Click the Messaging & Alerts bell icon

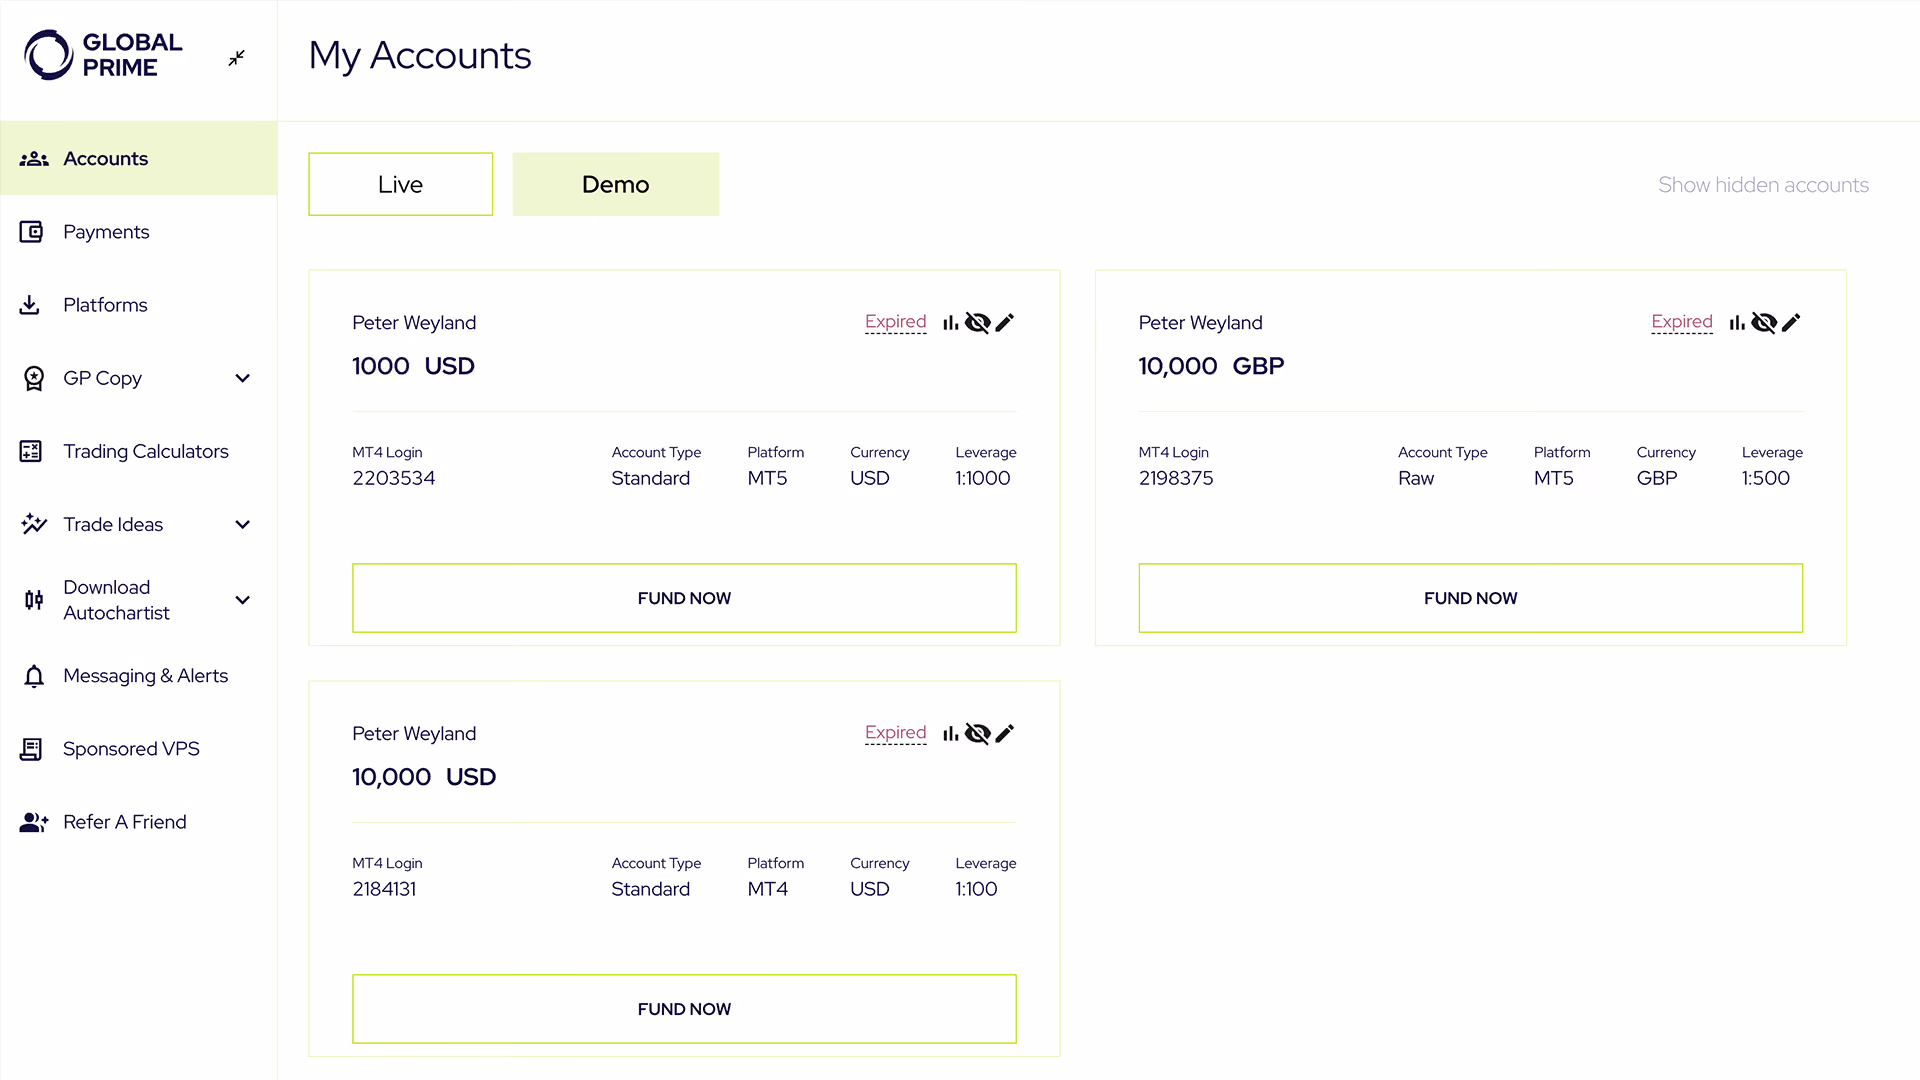[34, 677]
